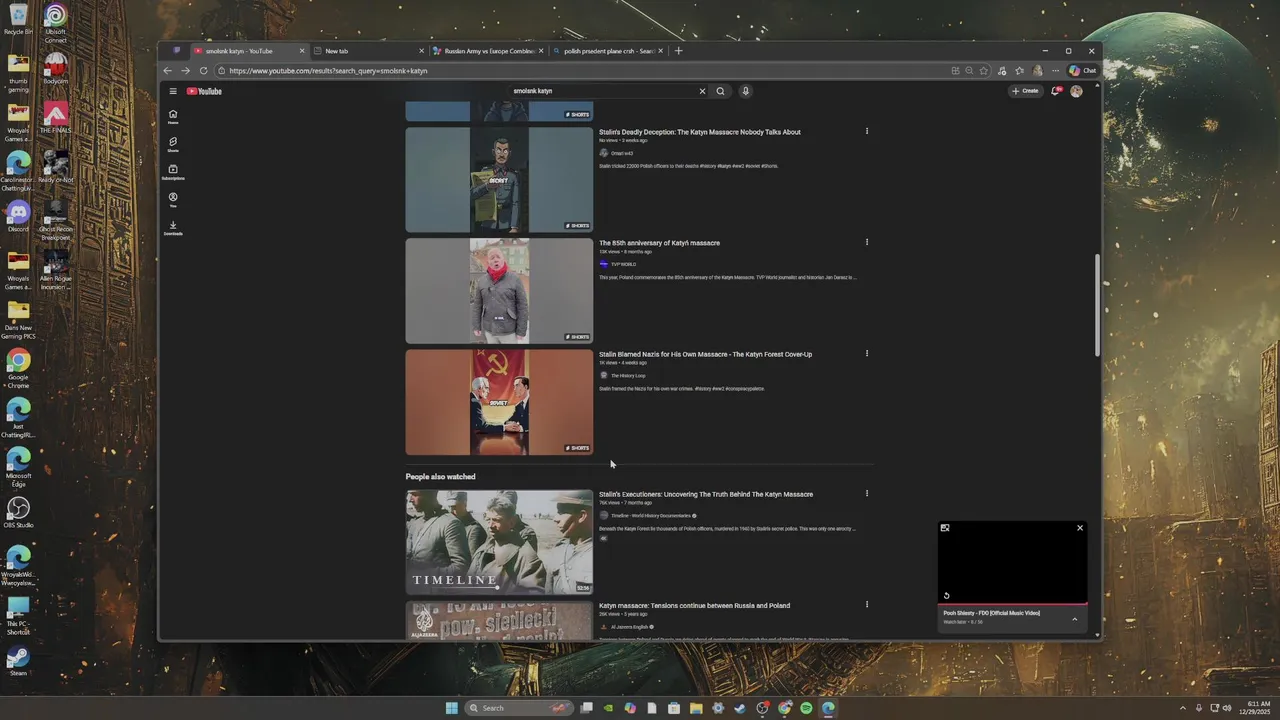The image size is (1280, 720).
Task: Open options for 'Stalin's Deadly Deception' video
Action: pyautogui.click(x=866, y=131)
